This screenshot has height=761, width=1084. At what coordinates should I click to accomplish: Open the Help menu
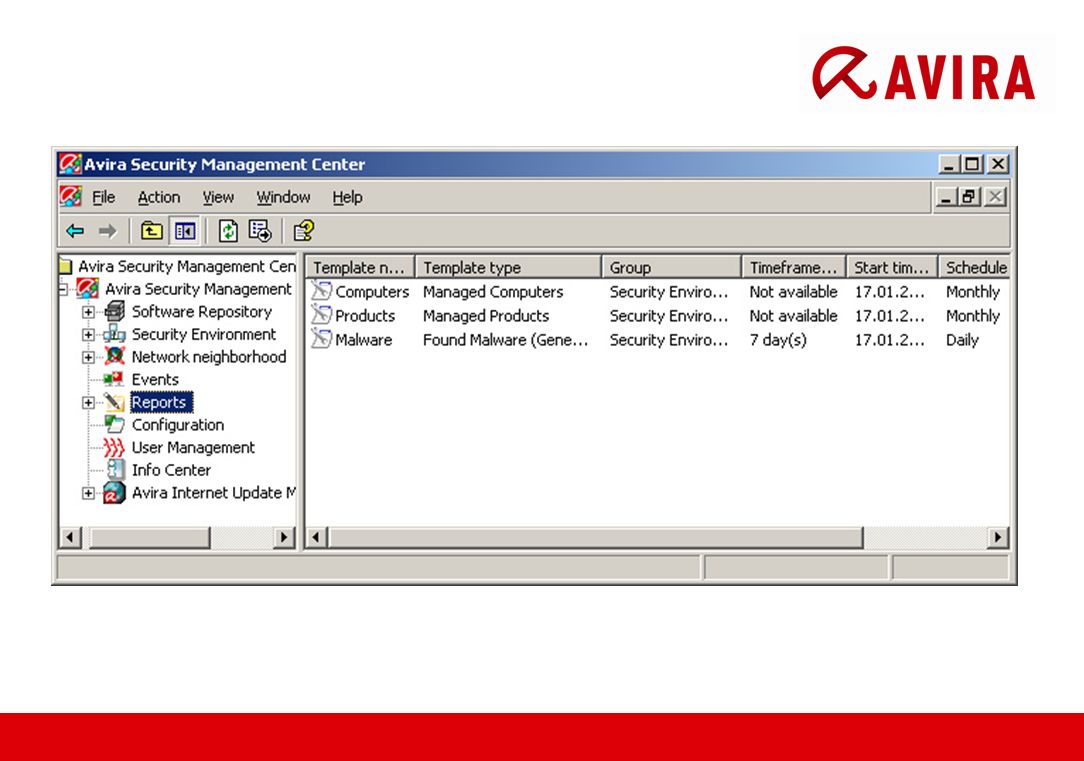point(347,198)
